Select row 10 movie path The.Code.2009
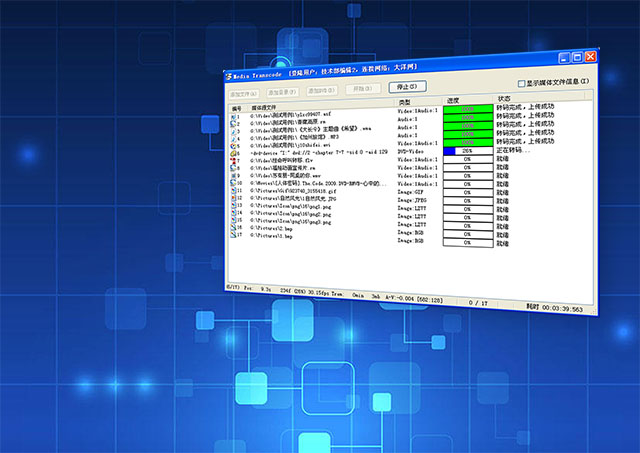Image resolution: width=640 pixels, height=453 pixels. tap(318, 183)
